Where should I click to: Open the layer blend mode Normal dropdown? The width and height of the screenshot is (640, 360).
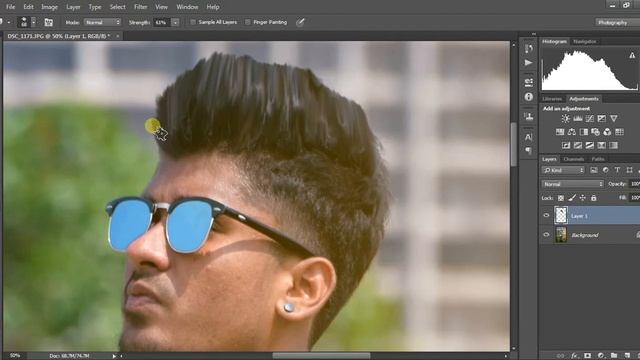(x=573, y=184)
